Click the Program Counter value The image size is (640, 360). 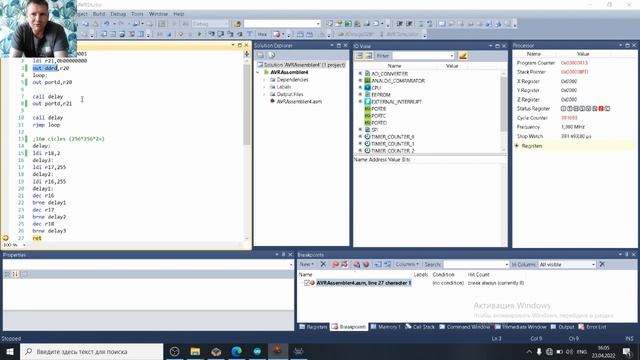574,63
